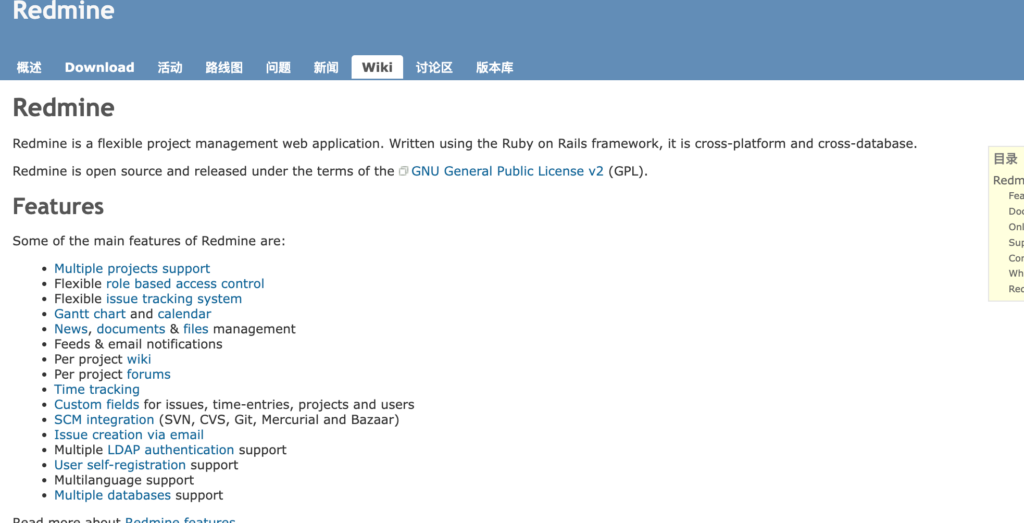Viewport: 1024px width, 523px height.
Task: Click the external link icon before GNU
Action: [x=404, y=172]
